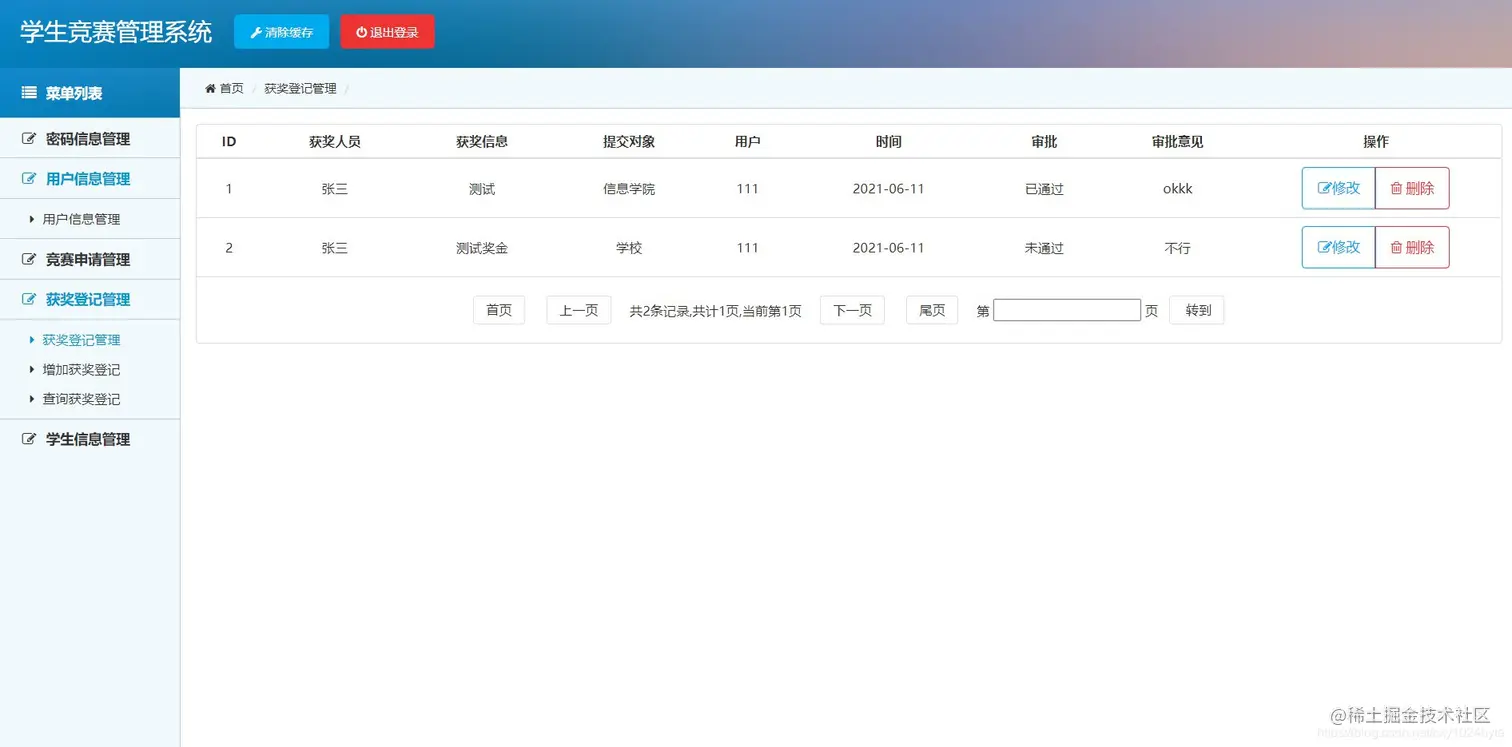Click the pencil icon beside 密码信息管理
1512x747 pixels.
28,139
